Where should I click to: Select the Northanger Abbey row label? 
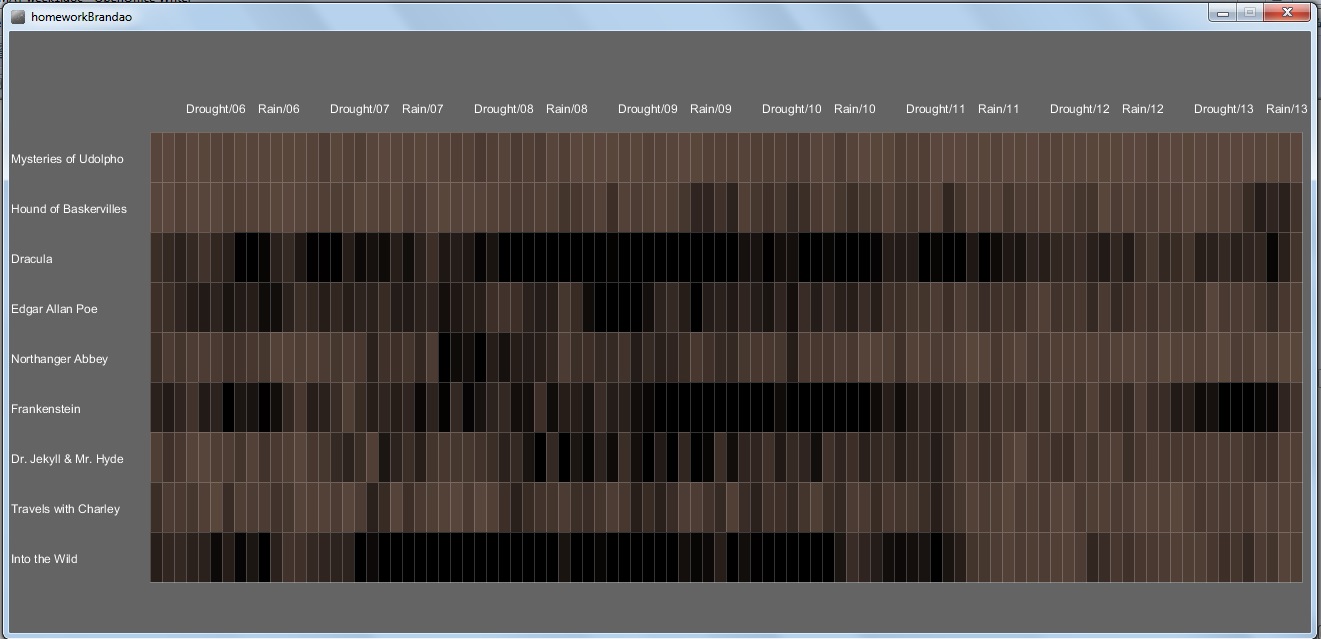point(59,359)
